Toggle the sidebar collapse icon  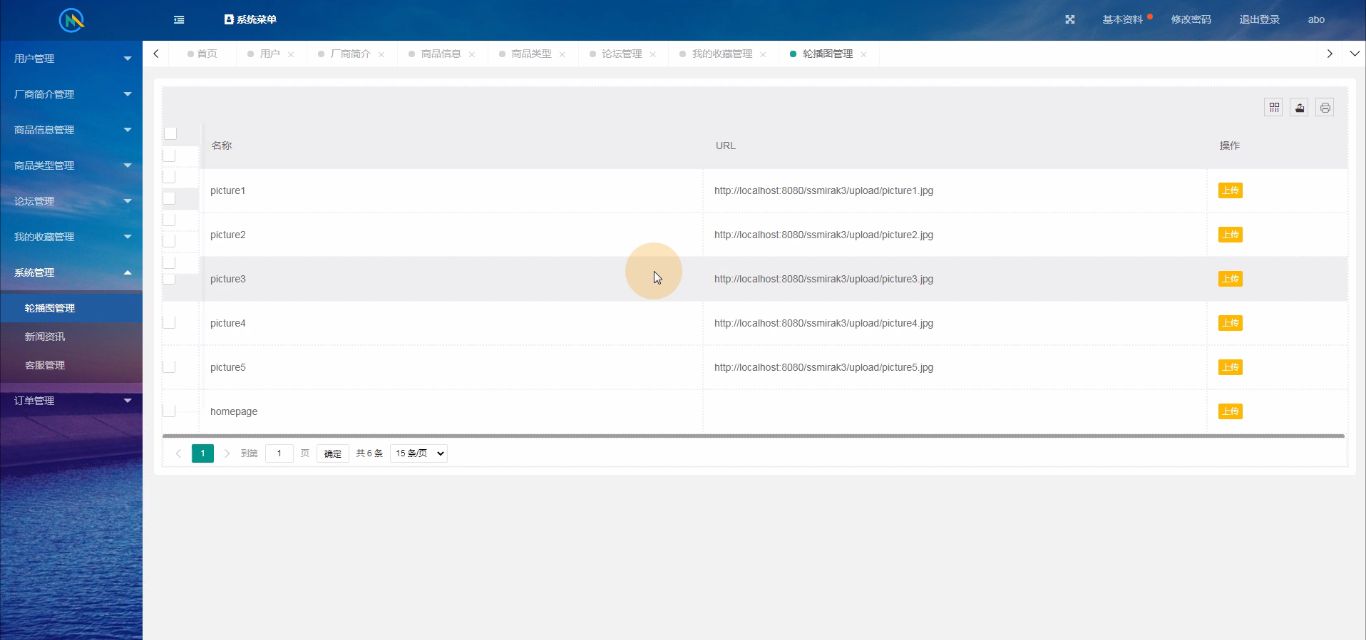point(179,19)
